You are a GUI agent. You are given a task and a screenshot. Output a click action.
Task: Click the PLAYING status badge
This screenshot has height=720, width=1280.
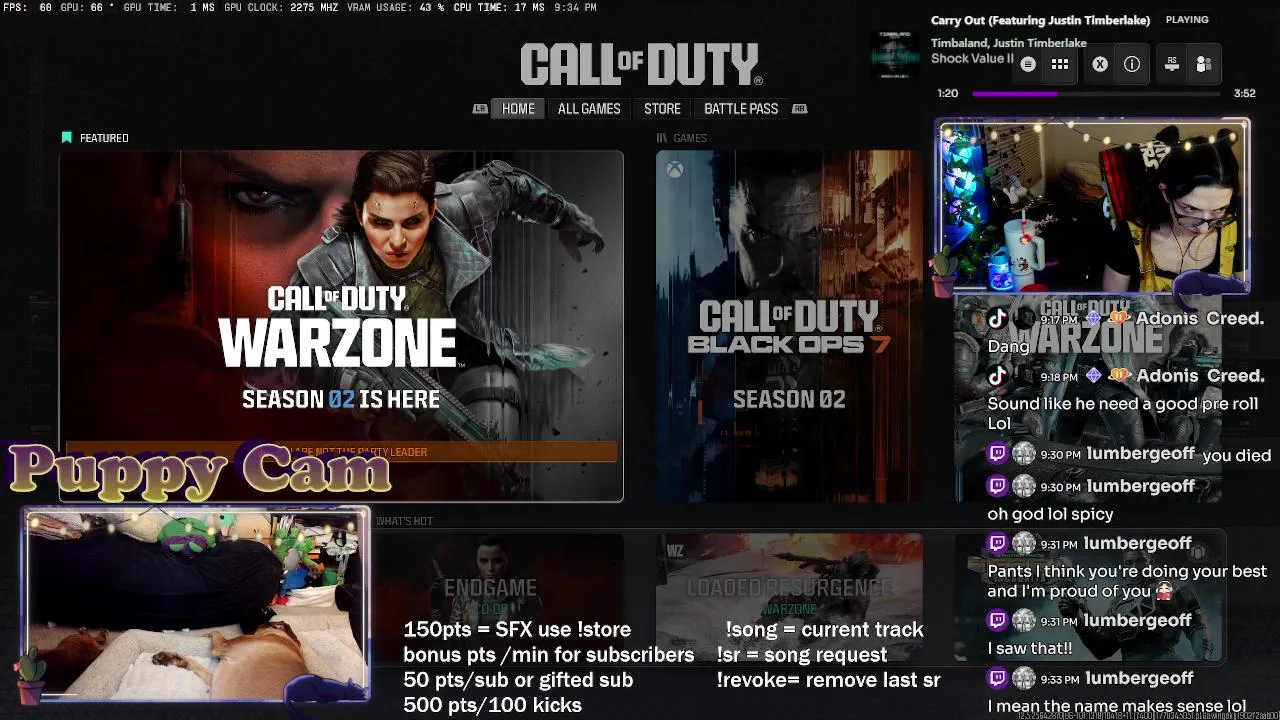coord(1187,19)
